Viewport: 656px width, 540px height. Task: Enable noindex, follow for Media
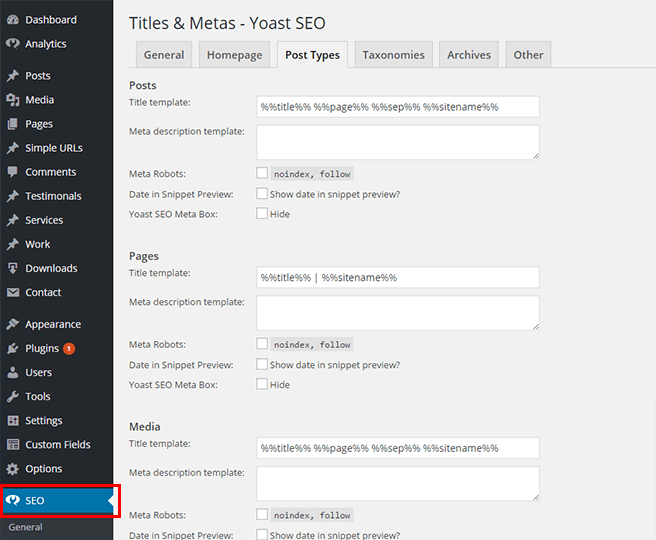pyautogui.click(x=262, y=514)
